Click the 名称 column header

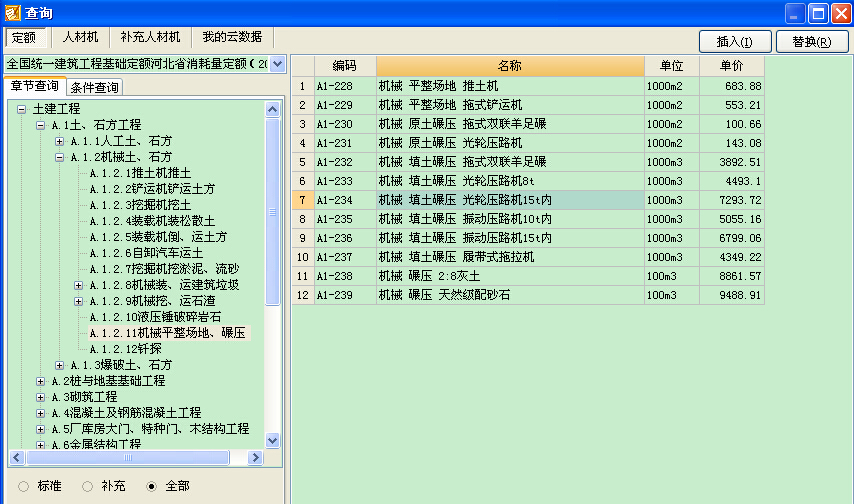click(510, 66)
